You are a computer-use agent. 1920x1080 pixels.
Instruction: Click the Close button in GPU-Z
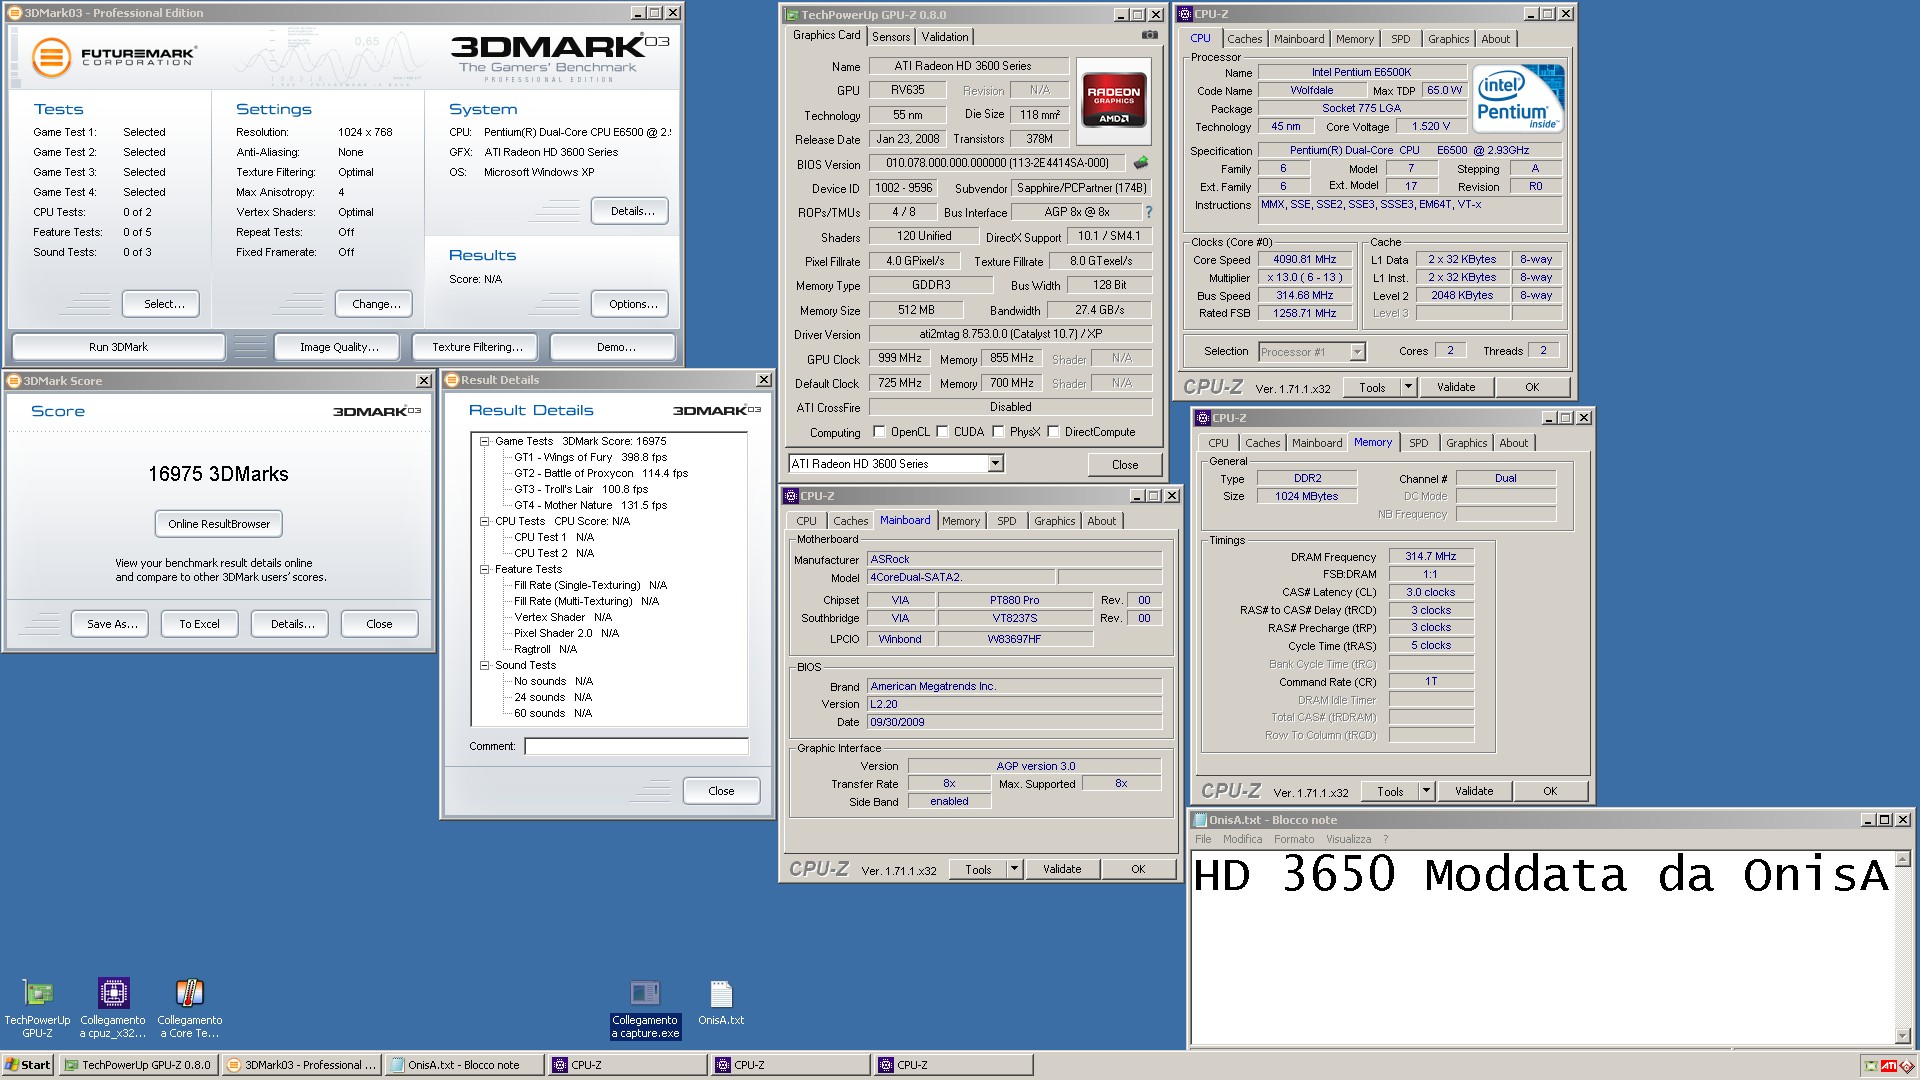coord(1125,465)
